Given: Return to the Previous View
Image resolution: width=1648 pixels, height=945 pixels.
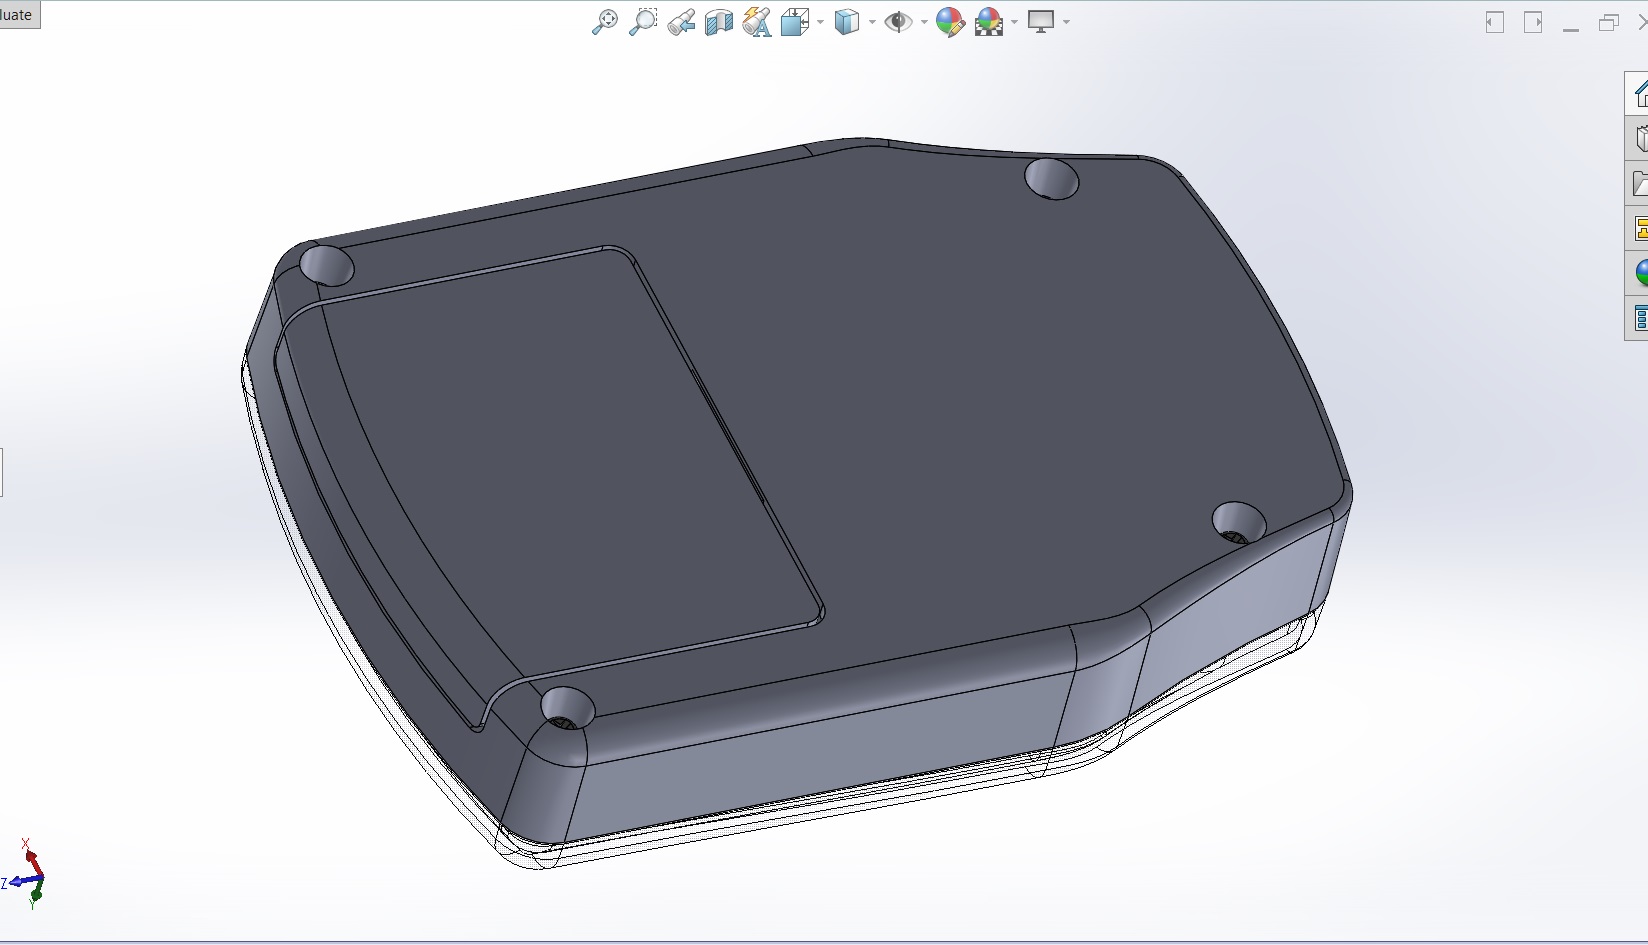Looking at the screenshot, I should point(681,22).
